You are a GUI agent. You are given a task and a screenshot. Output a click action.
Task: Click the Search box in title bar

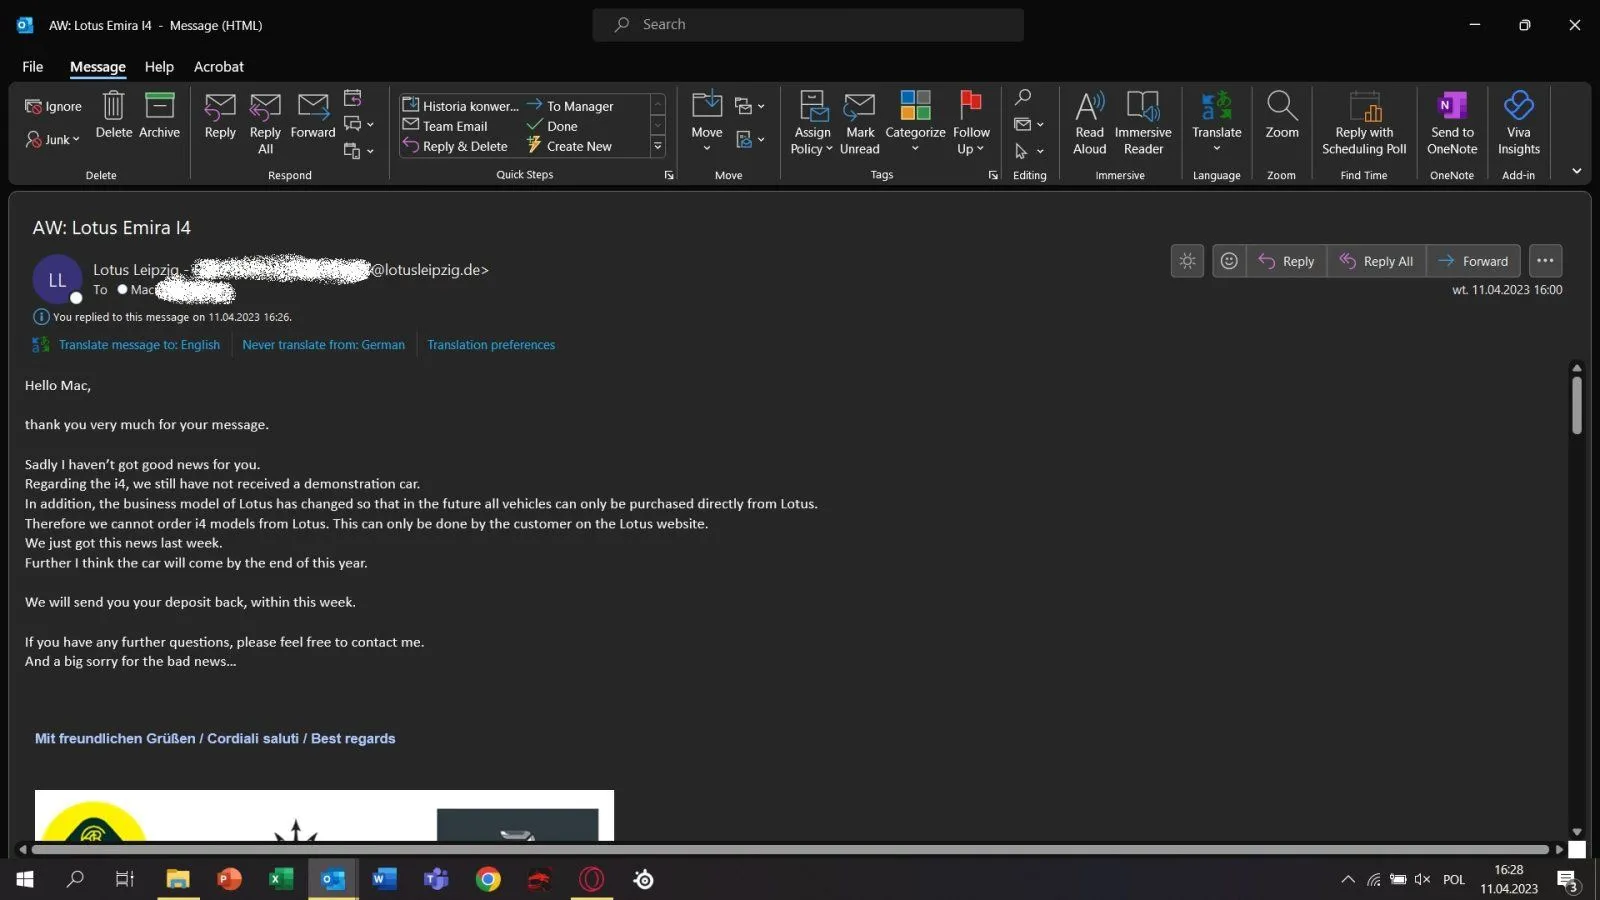(x=808, y=25)
